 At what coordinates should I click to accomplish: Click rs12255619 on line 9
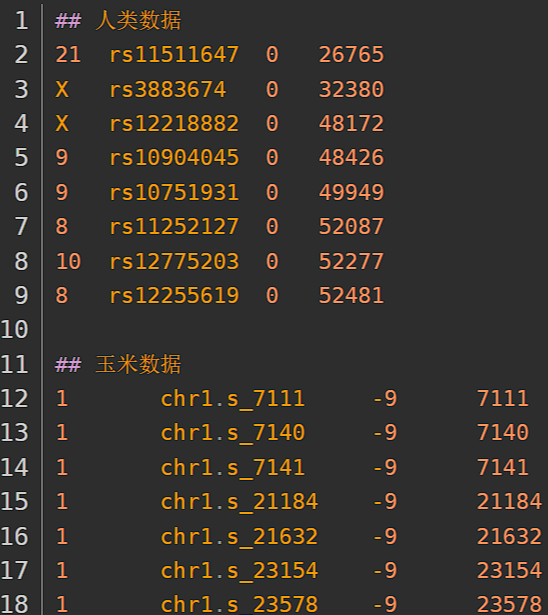[174, 295]
